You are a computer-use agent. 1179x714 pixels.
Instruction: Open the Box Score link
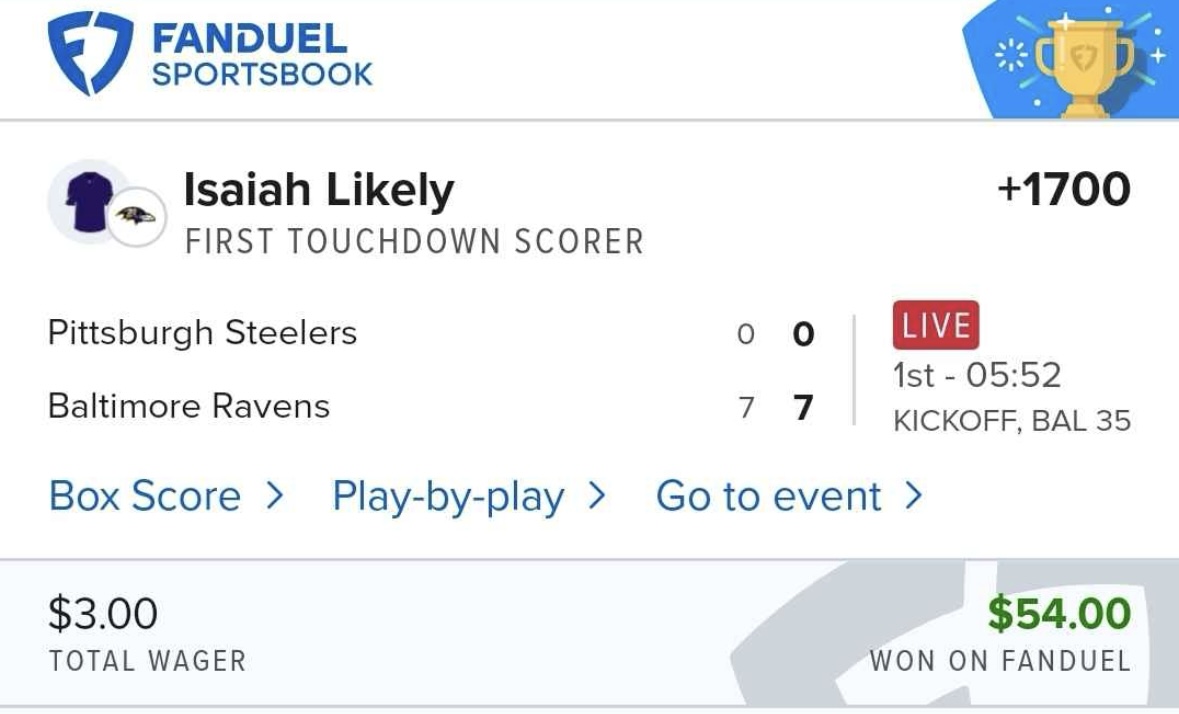[145, 496]
